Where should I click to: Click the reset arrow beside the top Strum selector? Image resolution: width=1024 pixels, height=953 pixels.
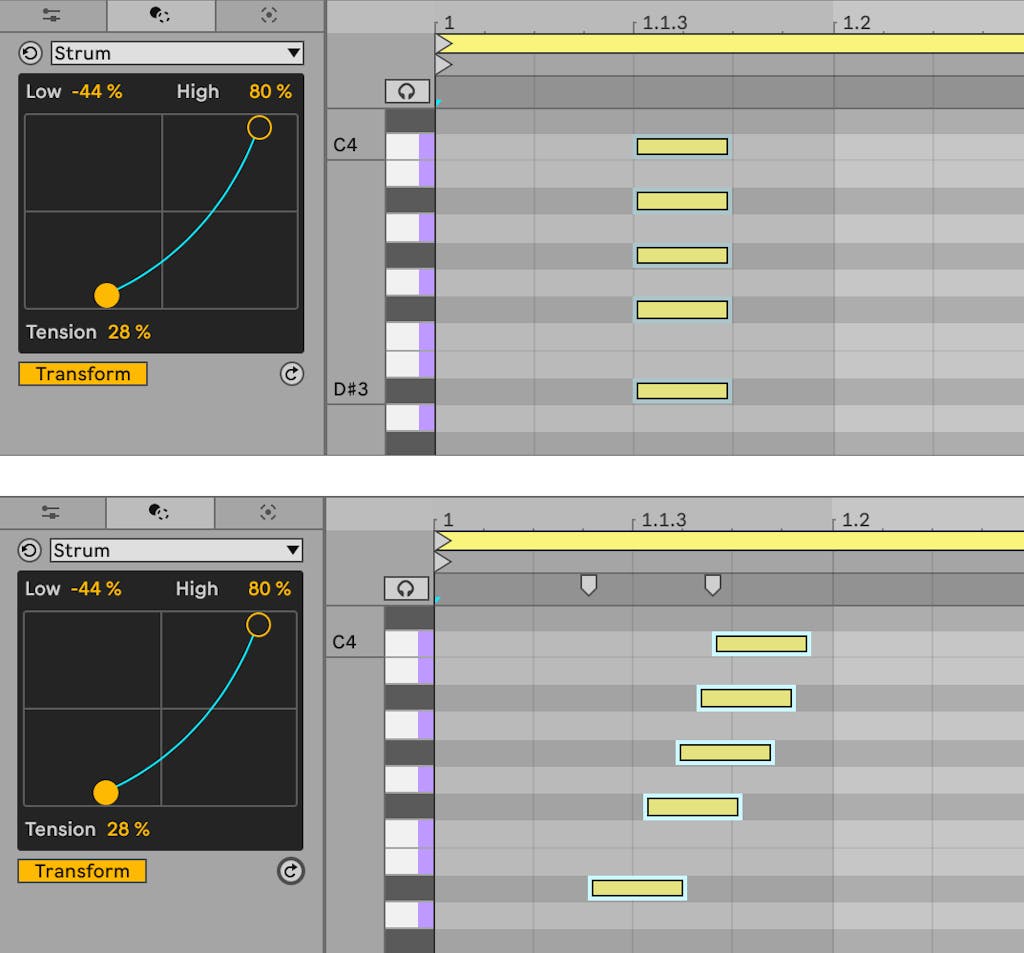pyautogui.click(x=31, y=52)
